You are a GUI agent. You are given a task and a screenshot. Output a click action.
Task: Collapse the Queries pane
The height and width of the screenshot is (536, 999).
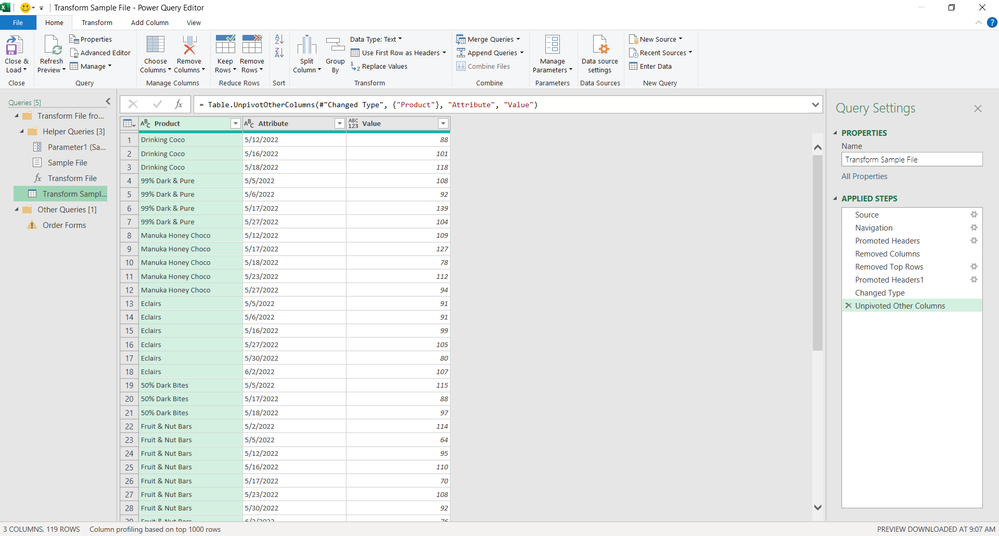click(108, 102)
